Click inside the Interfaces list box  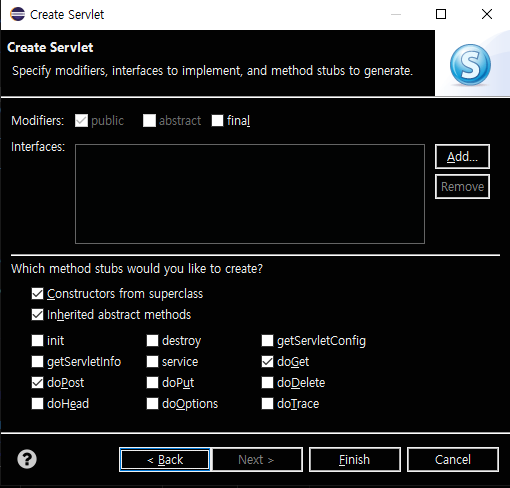pyautogui.click(x=250, y=194)
